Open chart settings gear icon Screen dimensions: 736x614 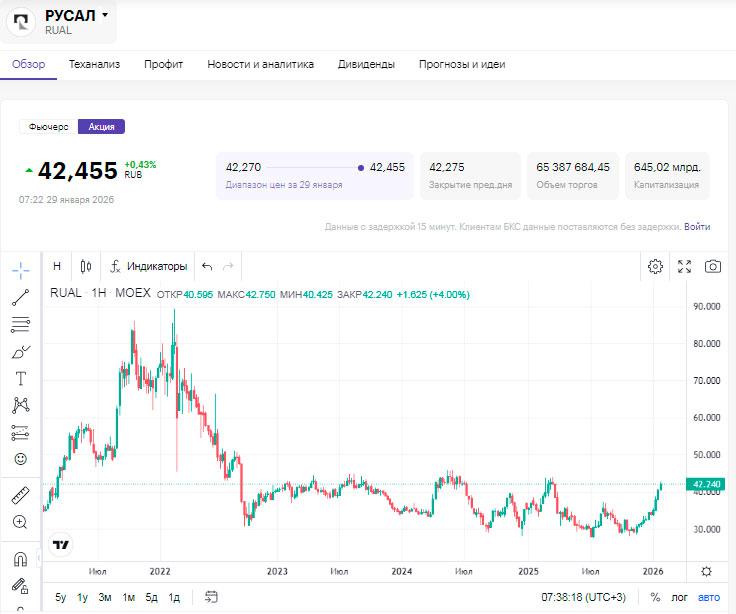(655, 266)
